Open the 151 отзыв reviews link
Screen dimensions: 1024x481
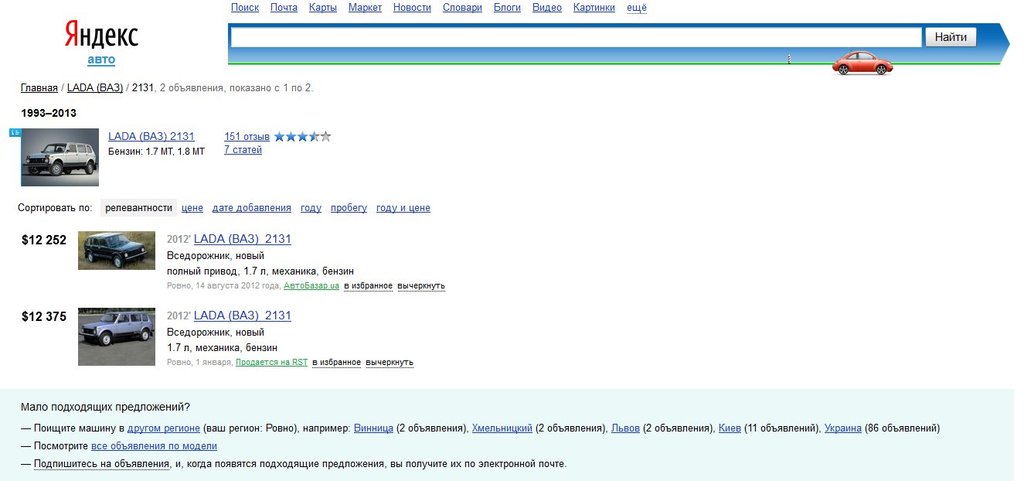pyautogui.click(x=247, y=136)
